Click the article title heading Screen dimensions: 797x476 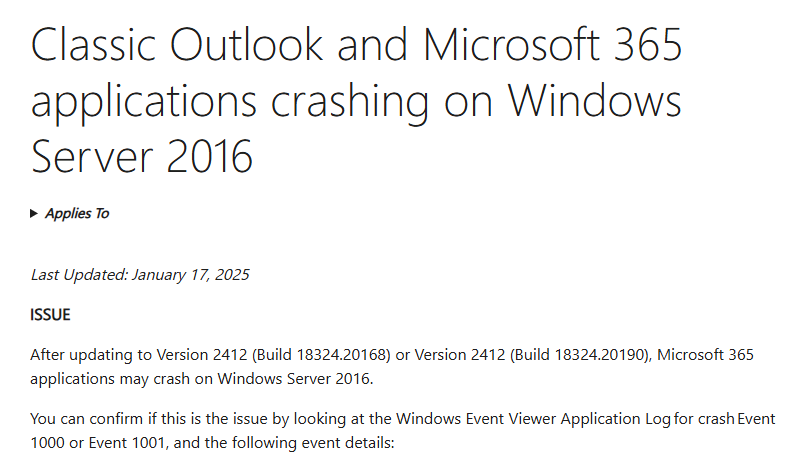click(x=356, y=101)
